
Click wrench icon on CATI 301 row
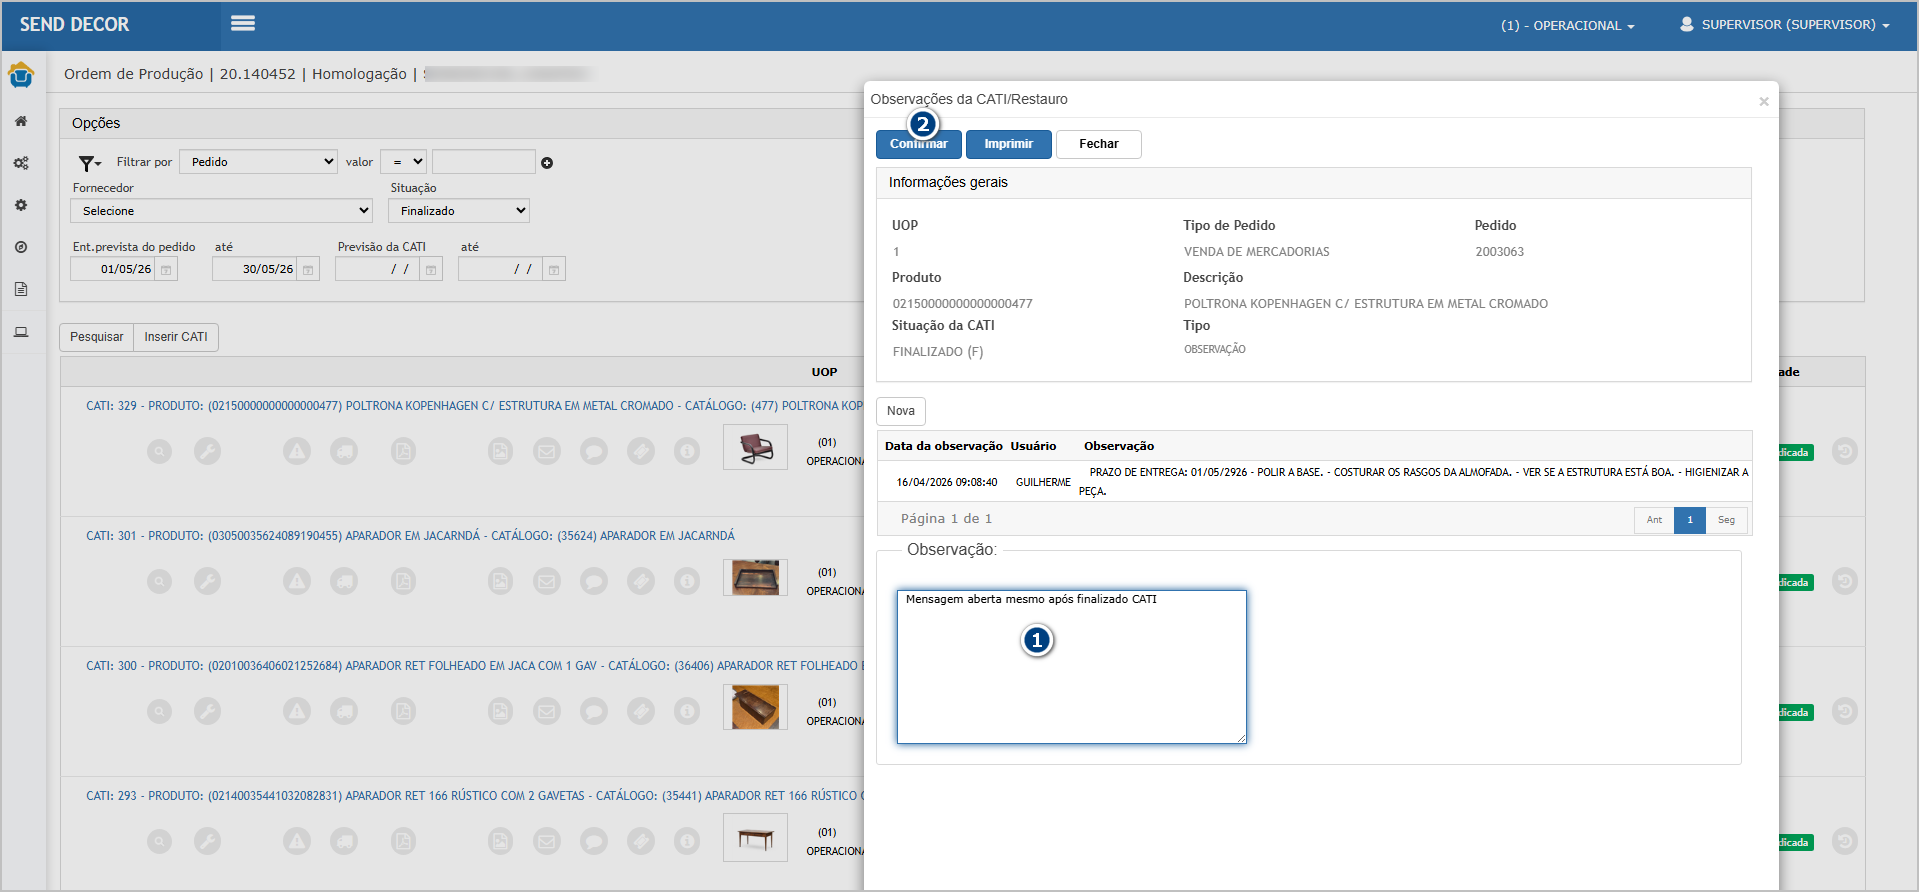point(207,582)
